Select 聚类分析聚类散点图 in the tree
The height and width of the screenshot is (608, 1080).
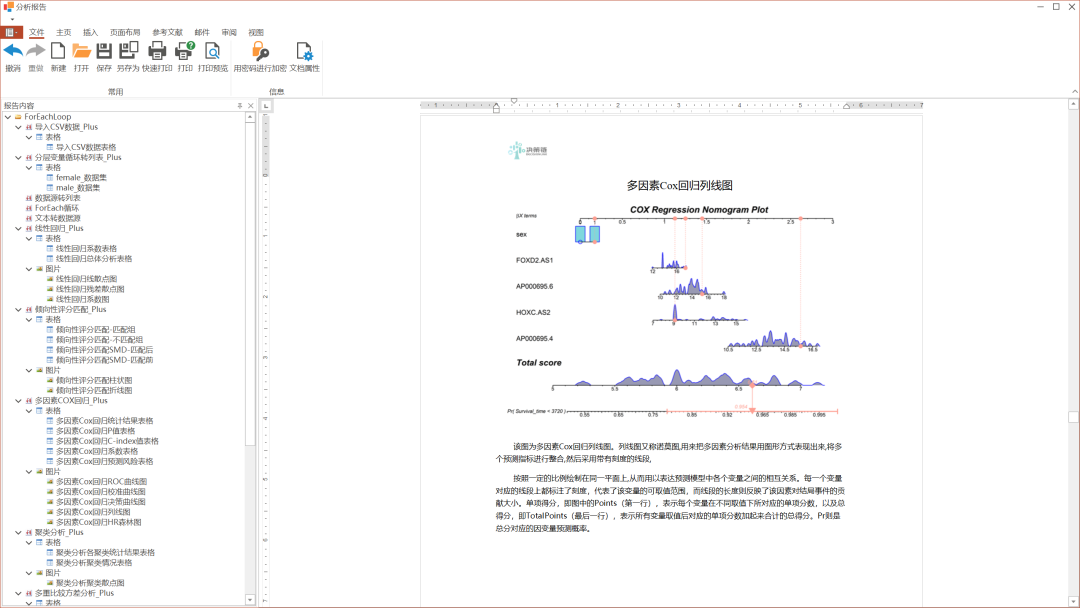pos(90,583)
